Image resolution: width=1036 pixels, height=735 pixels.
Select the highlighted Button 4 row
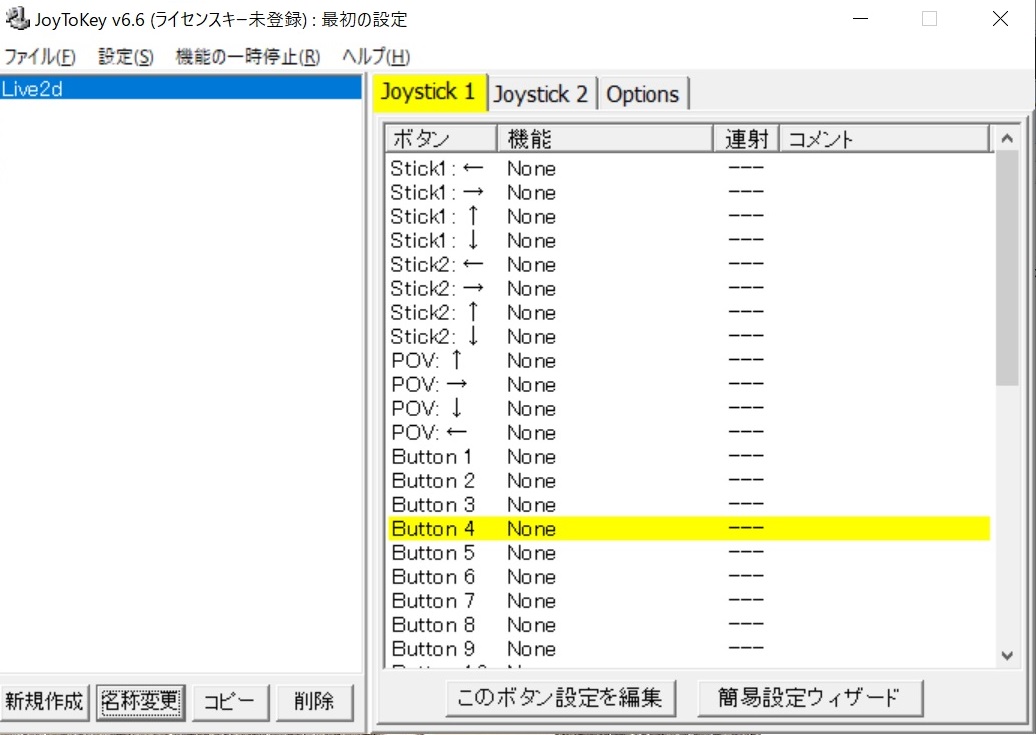pyautogui.click(x=600, y=528)
